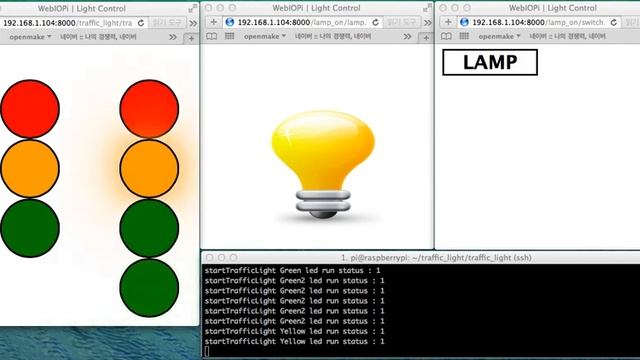Open new tab in lamp window
This screenshot has width=640, height=360.
point(426,38)
